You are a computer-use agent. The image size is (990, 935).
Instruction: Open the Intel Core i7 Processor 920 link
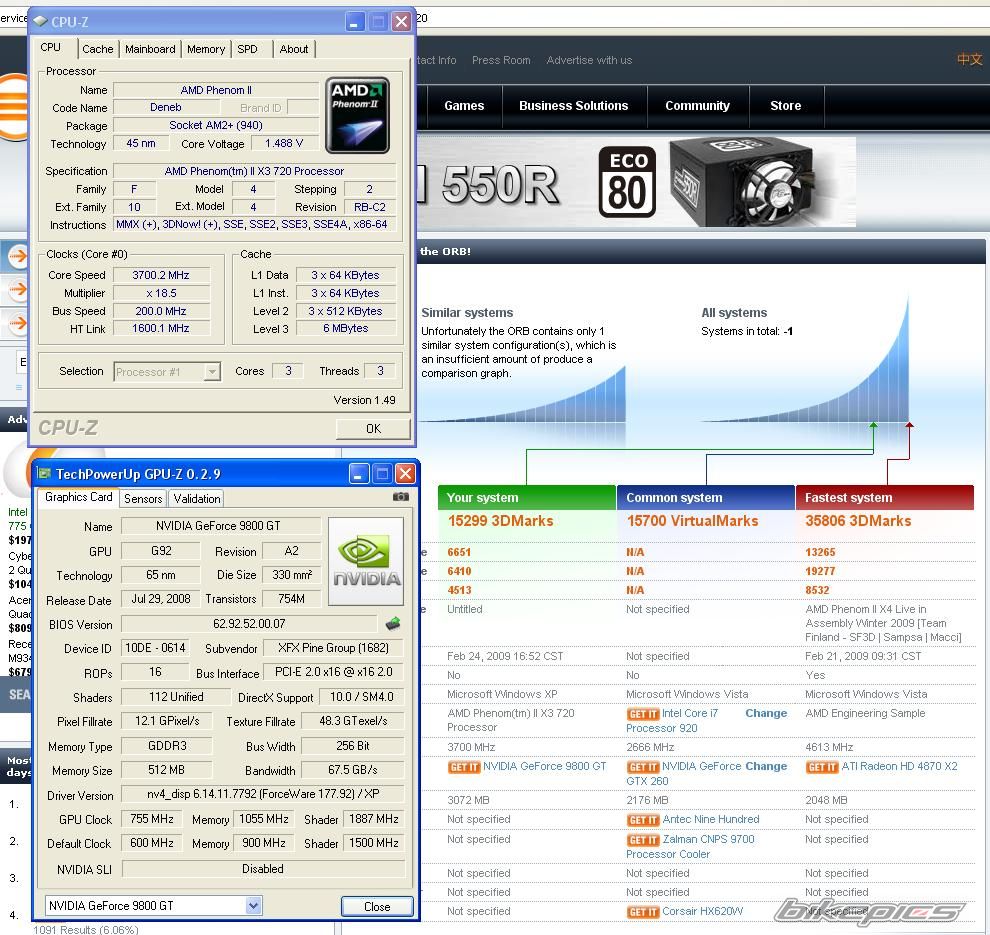[x=672, y=720]
